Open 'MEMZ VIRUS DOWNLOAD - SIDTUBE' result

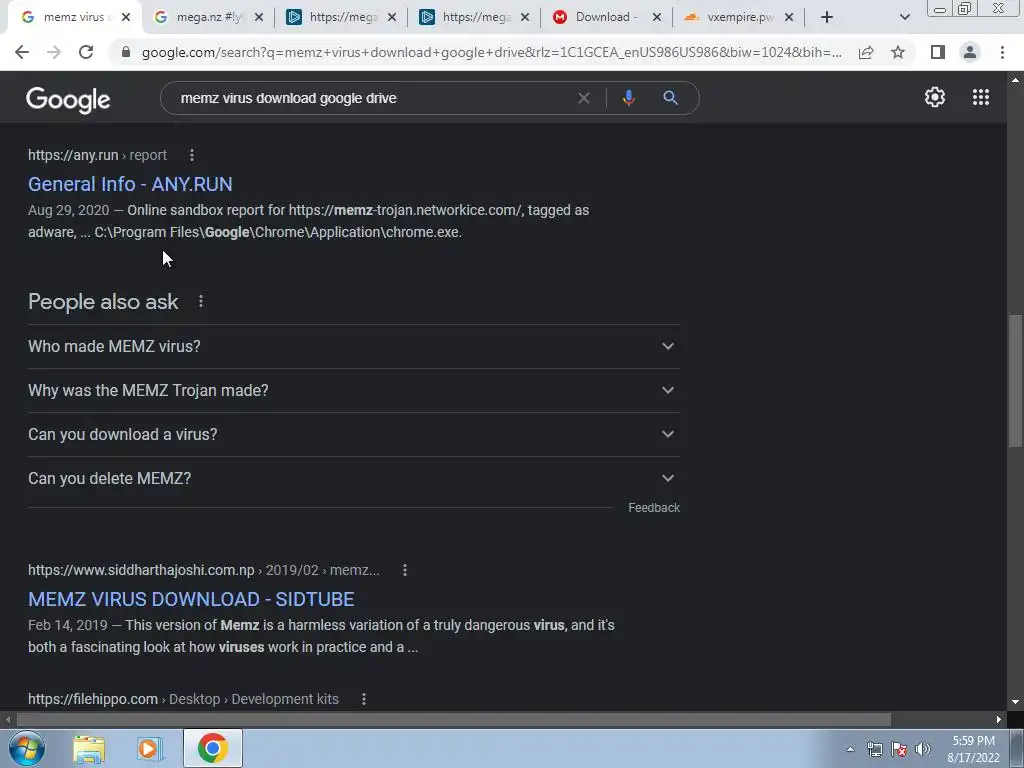pos(191,600)
